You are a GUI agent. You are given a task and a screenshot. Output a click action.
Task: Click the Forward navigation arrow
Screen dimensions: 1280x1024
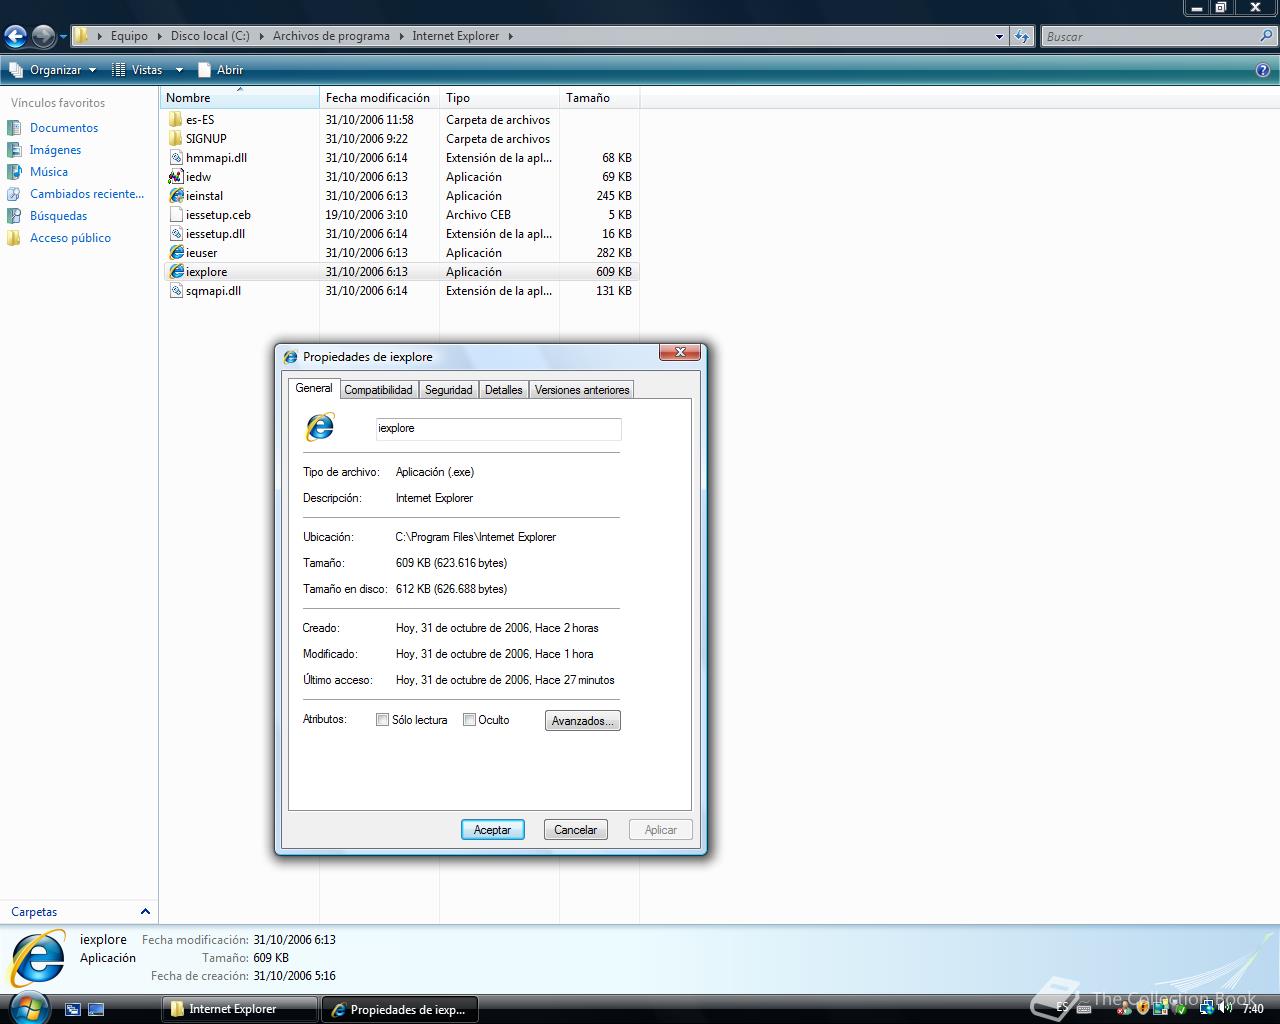43,37
